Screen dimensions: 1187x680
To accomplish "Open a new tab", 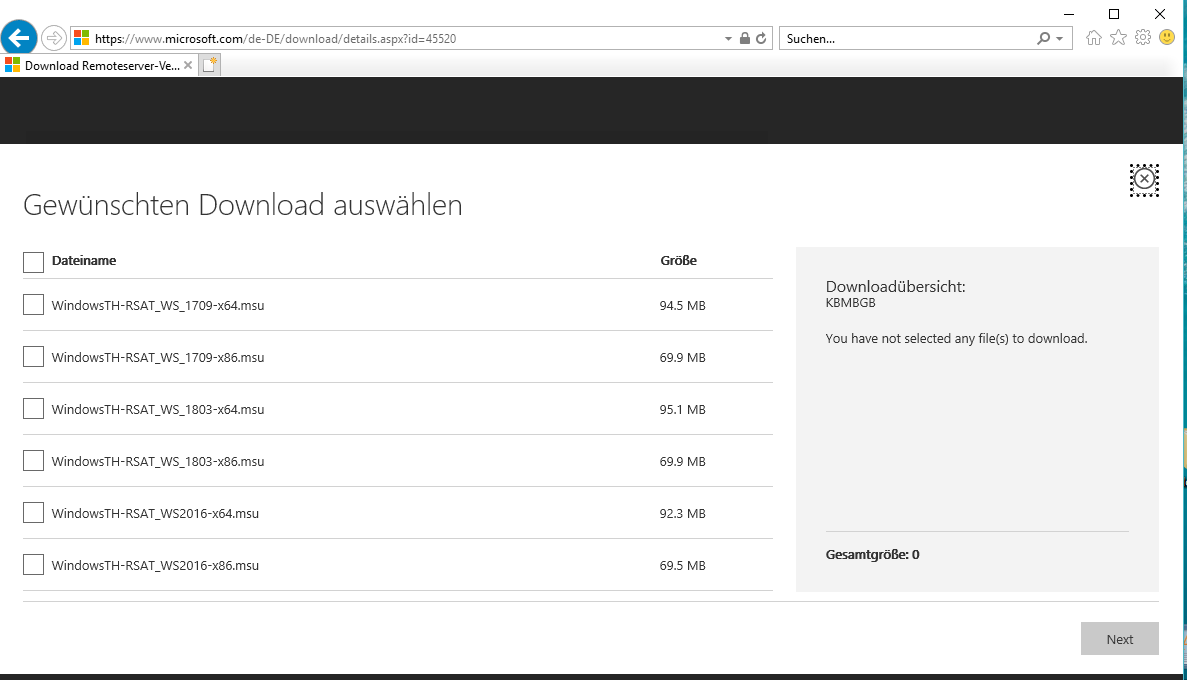I will tap(210, 66).
